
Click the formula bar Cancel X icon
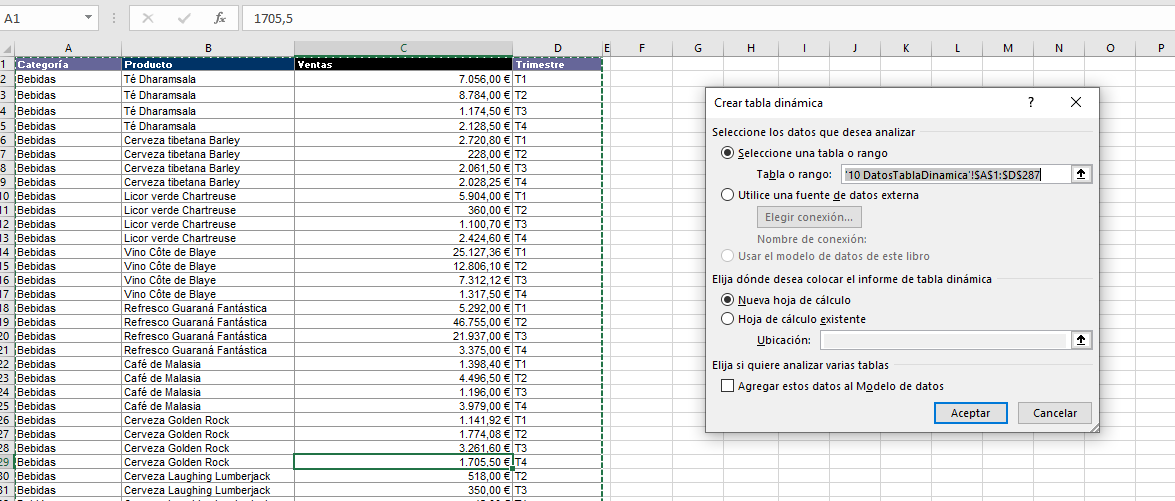pos(147,18)
